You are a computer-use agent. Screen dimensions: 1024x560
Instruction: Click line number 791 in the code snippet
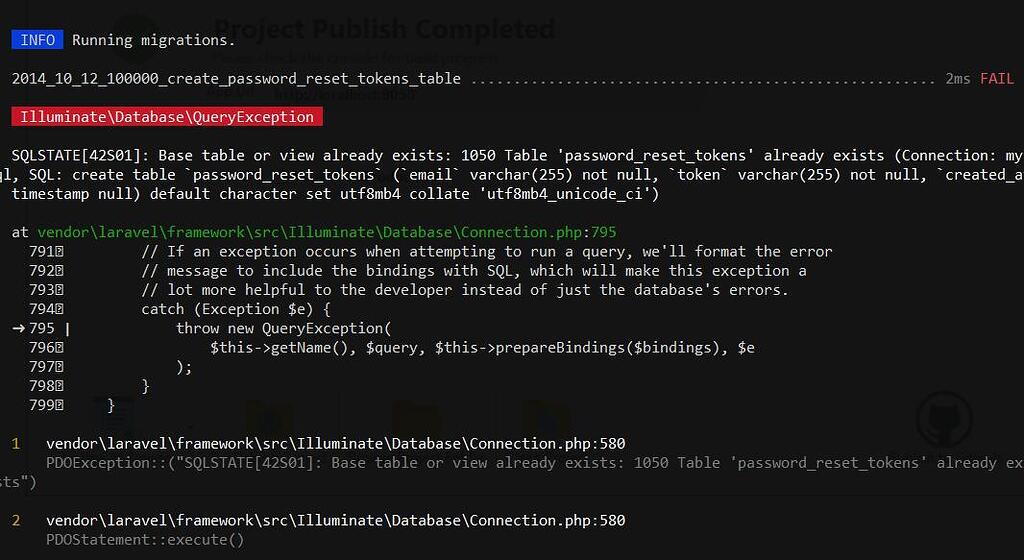coord(42,251)
